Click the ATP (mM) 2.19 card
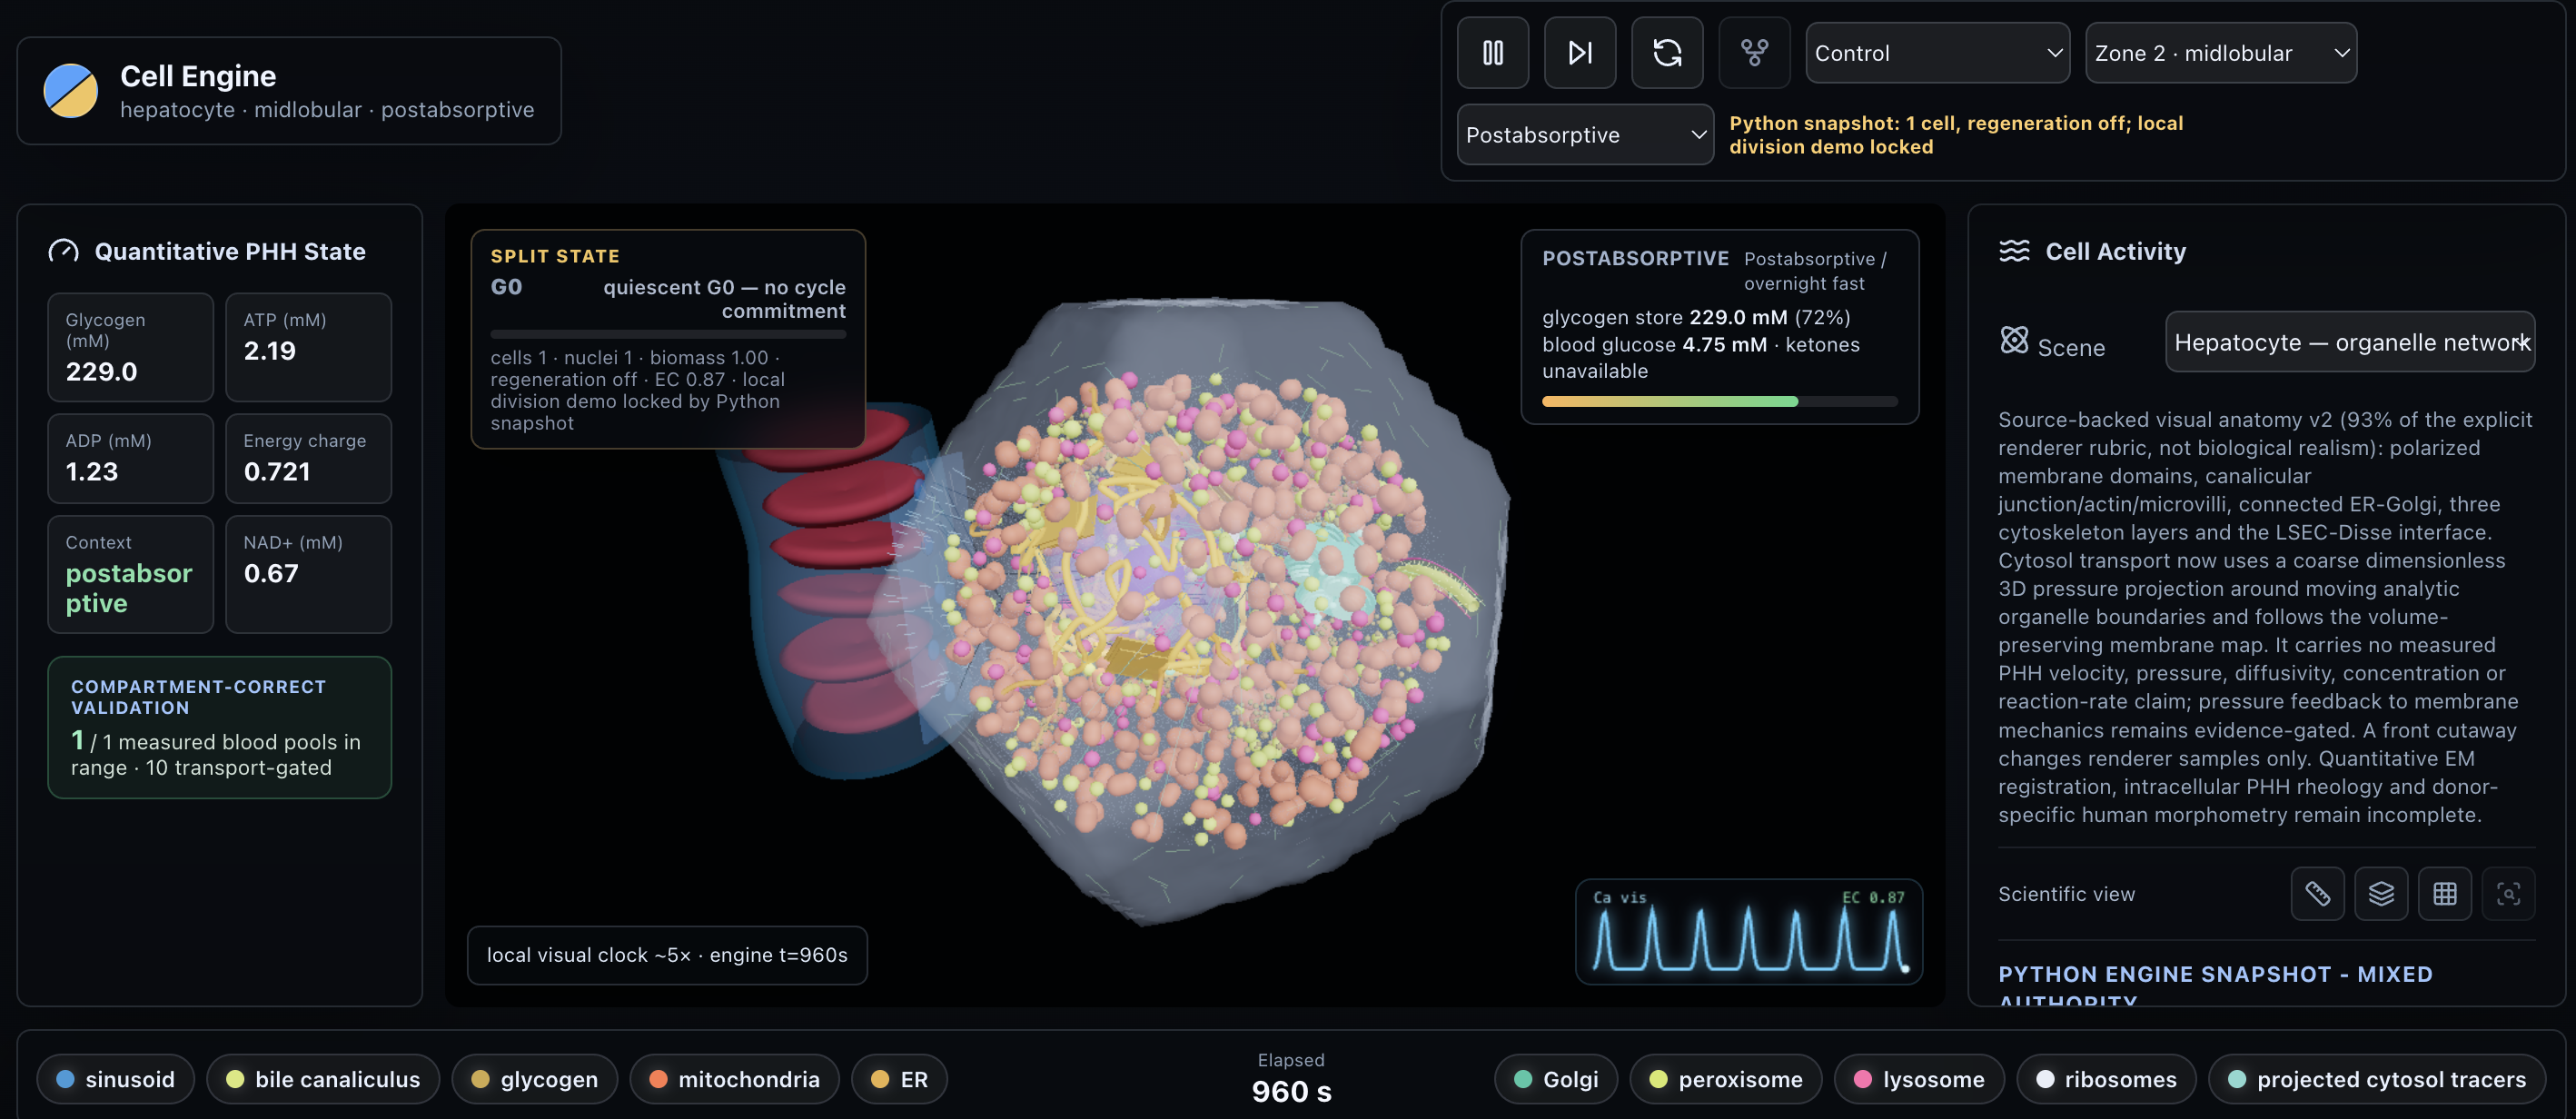This screenshot has height=1119, width=2576. (x=308, y=347)
